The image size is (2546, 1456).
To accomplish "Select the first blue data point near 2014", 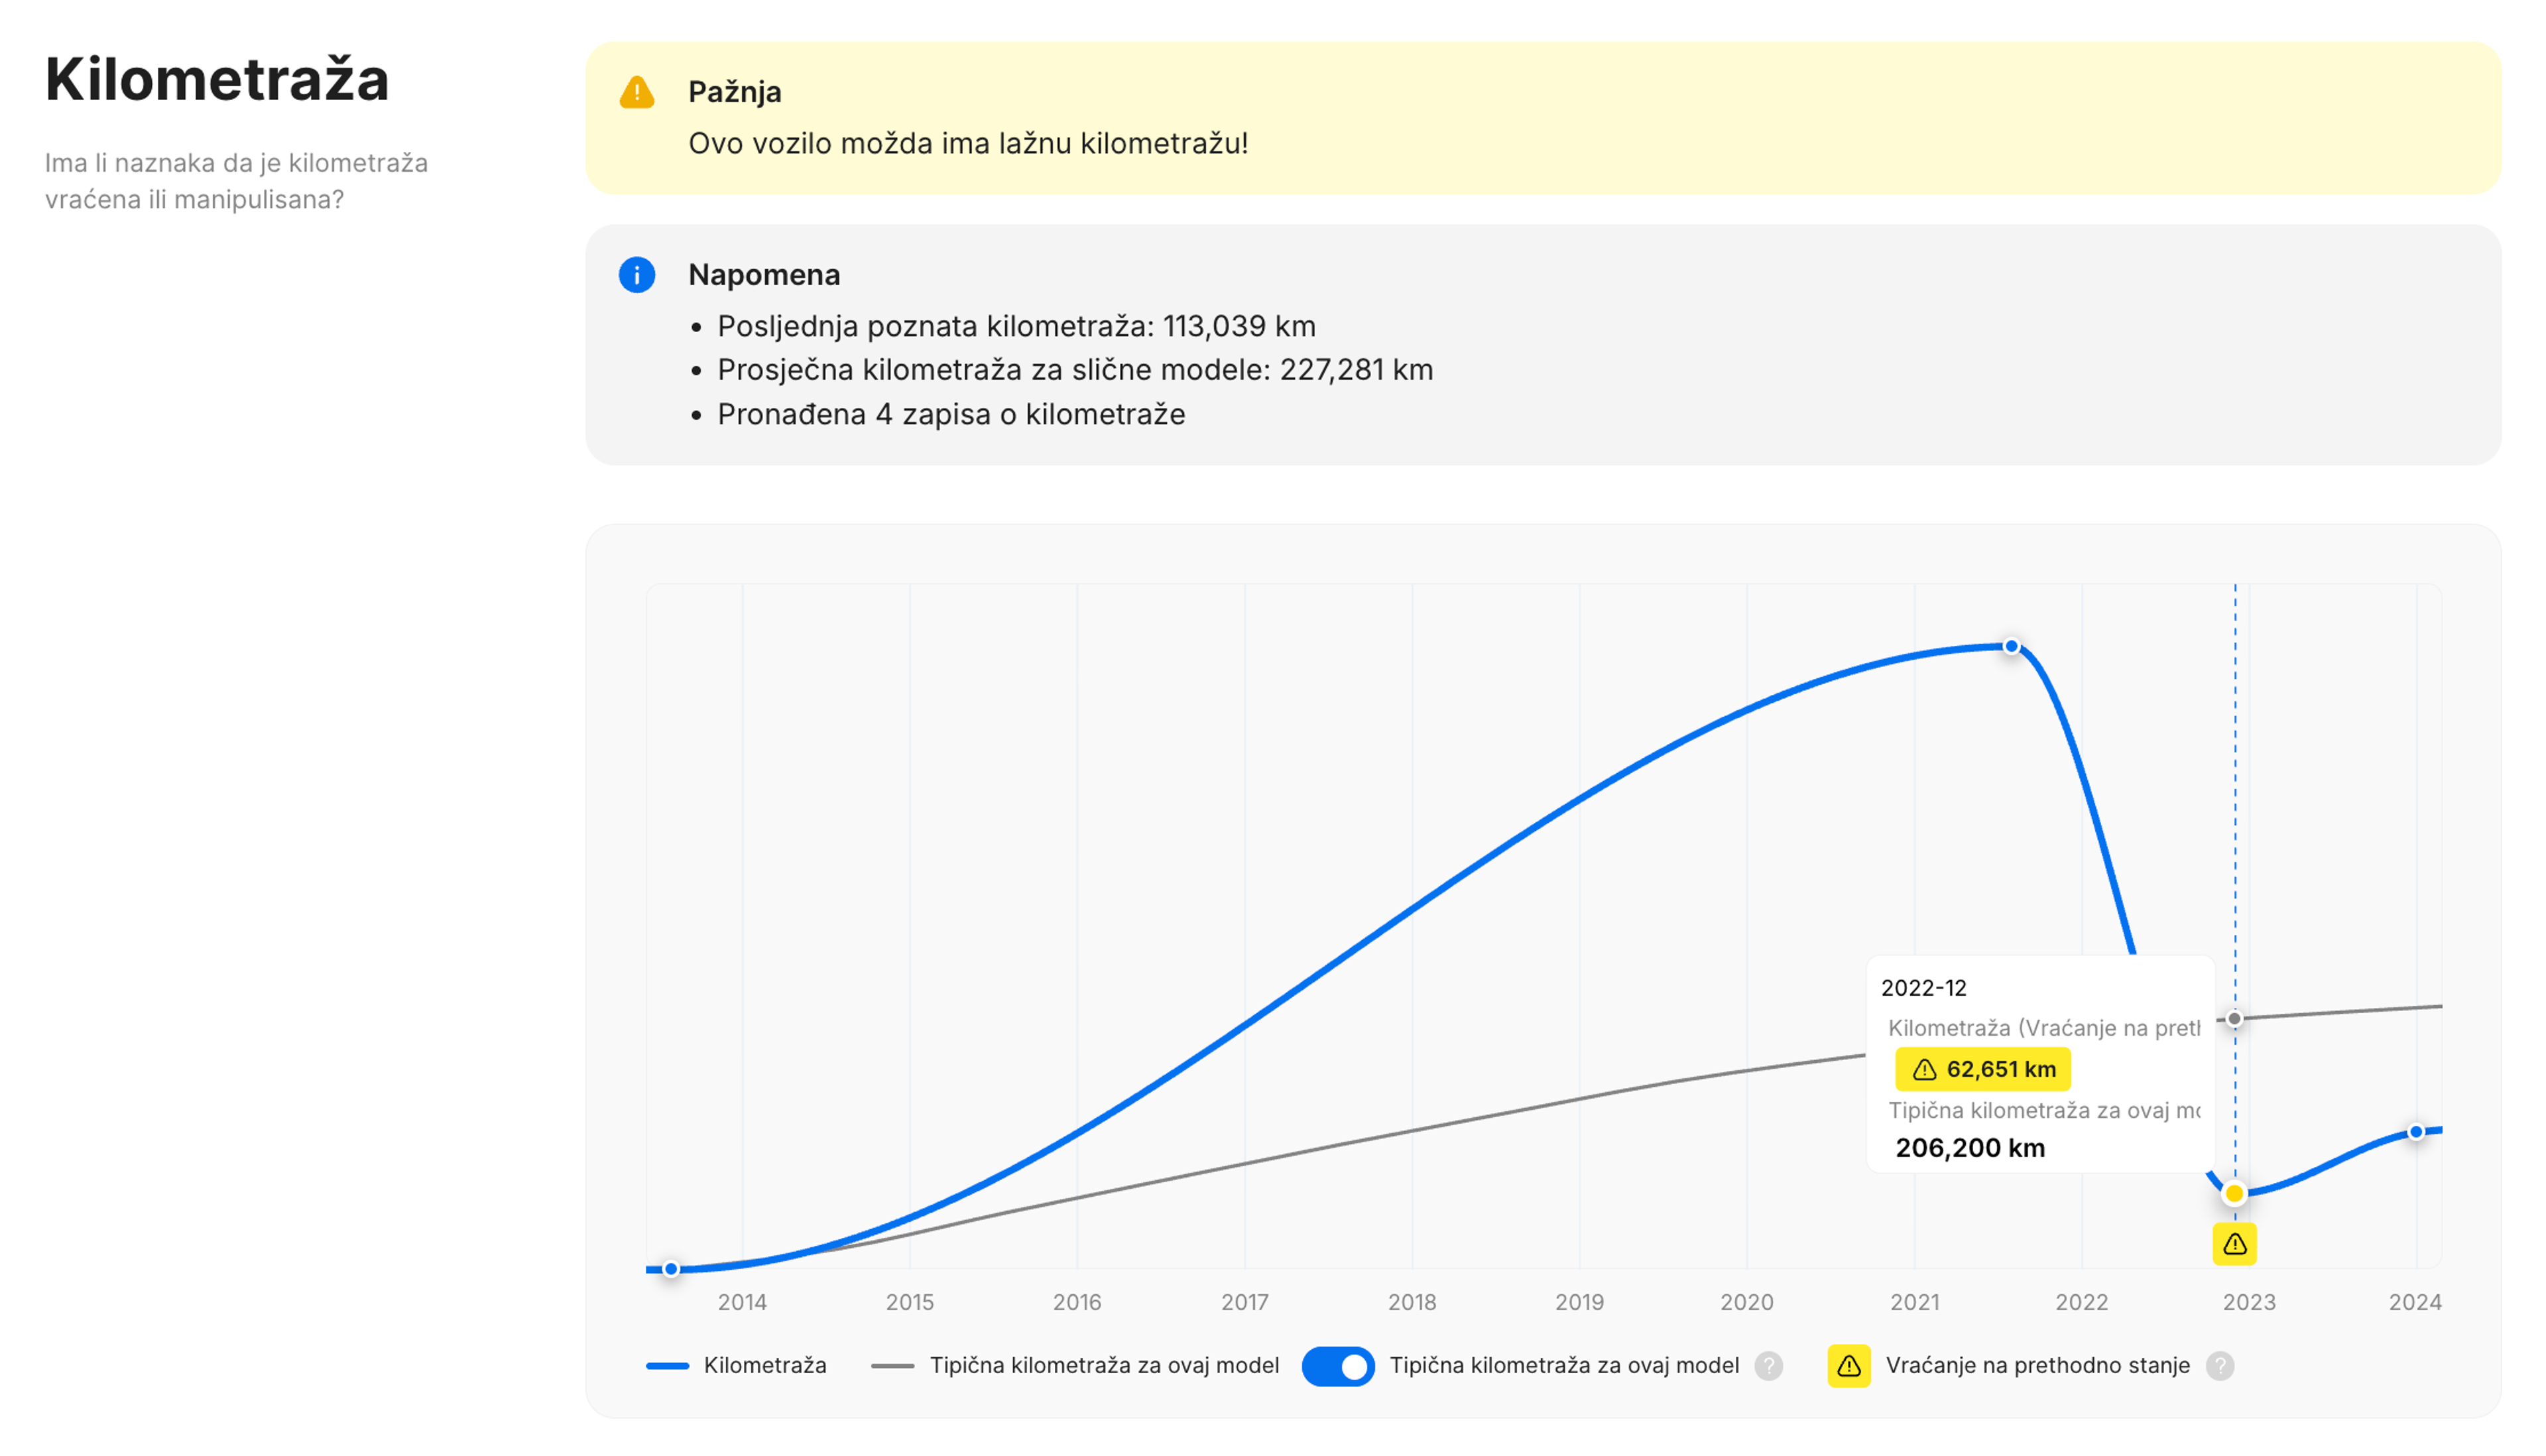I will 671,1269.
